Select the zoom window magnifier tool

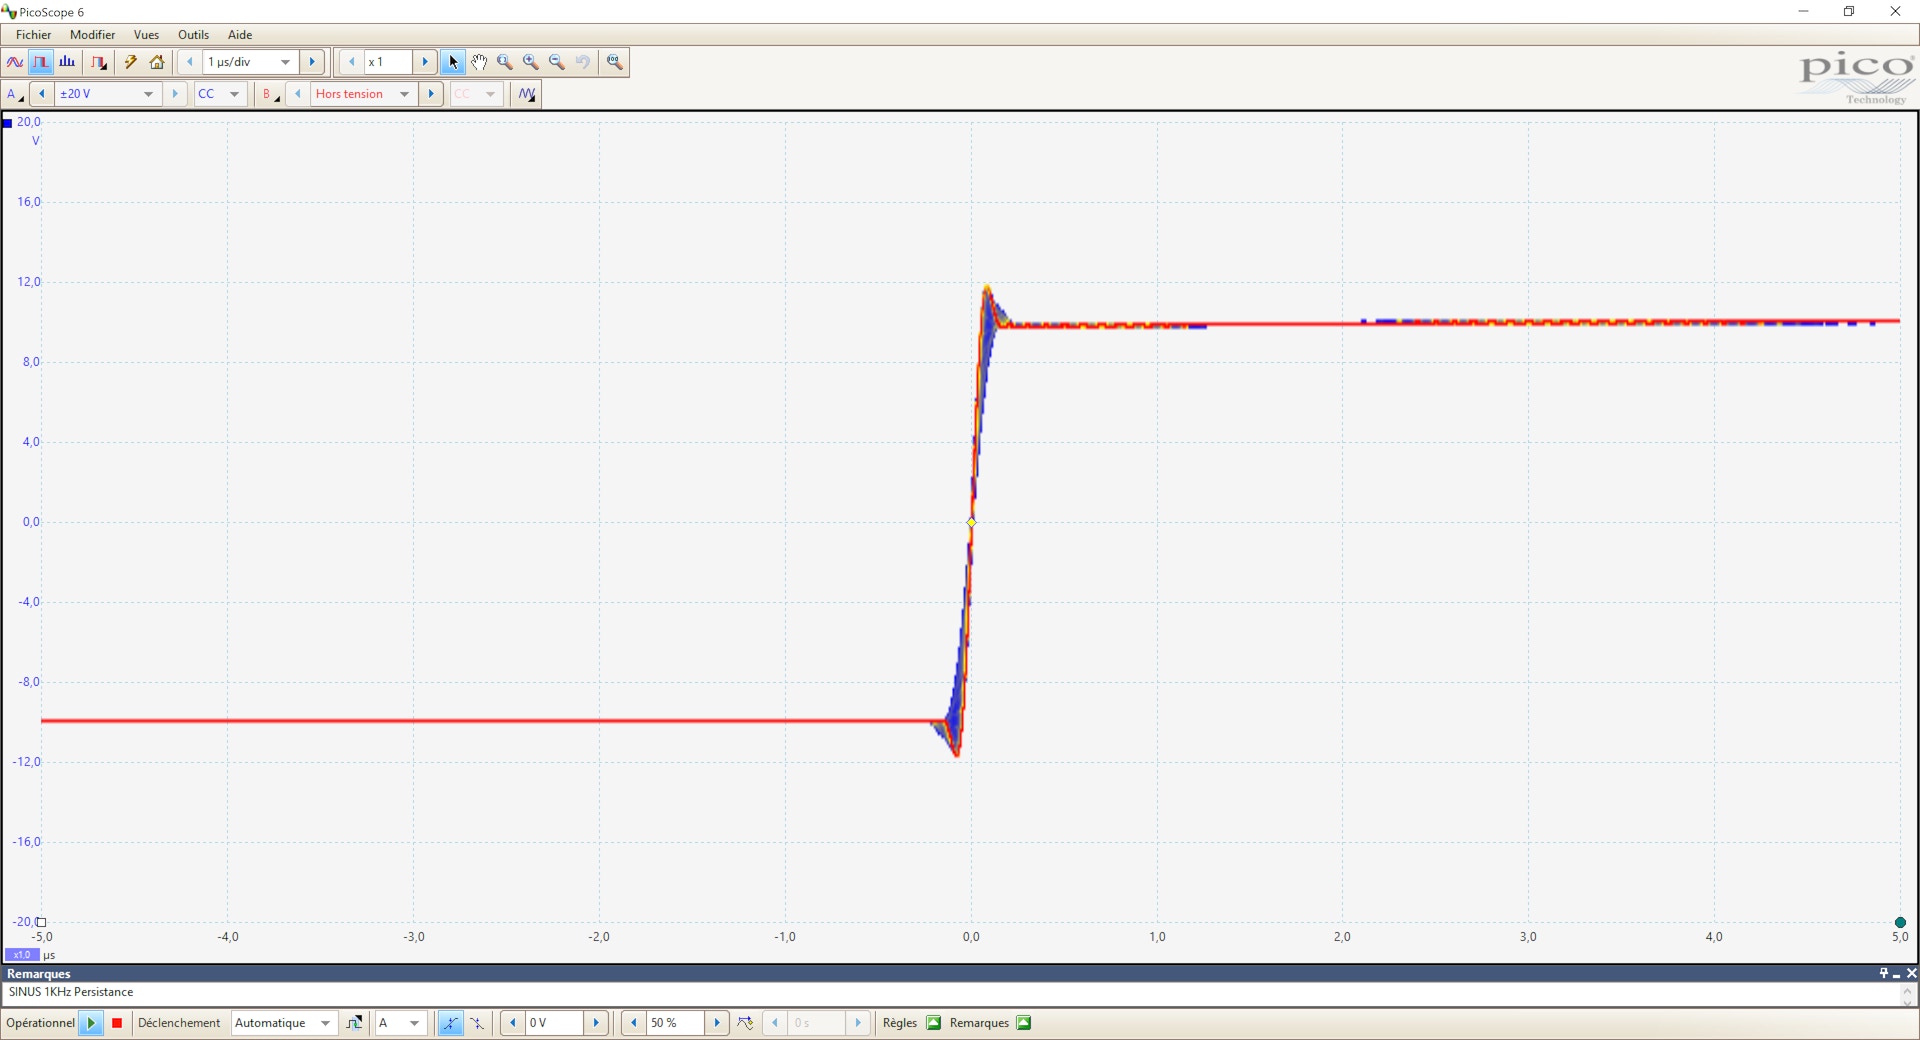click(505, 62)
